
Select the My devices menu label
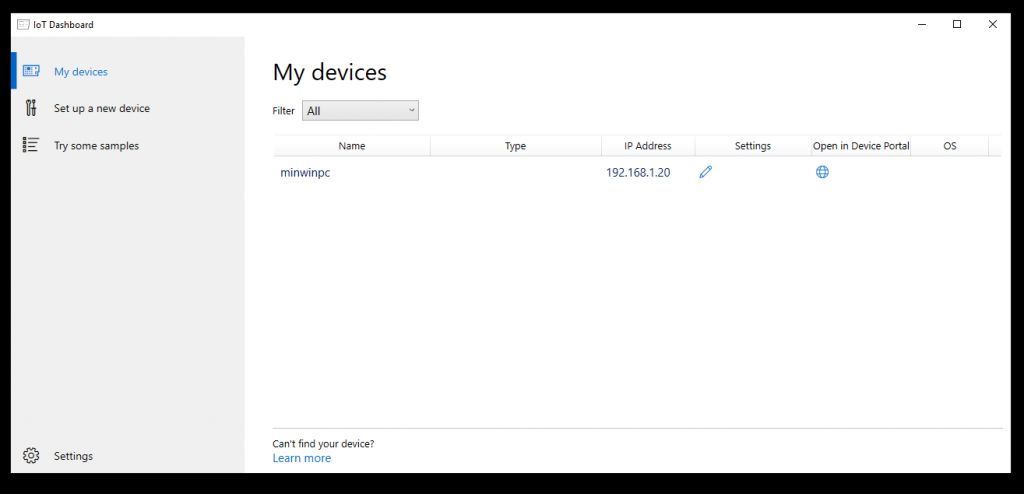pyautogui.click(x=81, y=72)
